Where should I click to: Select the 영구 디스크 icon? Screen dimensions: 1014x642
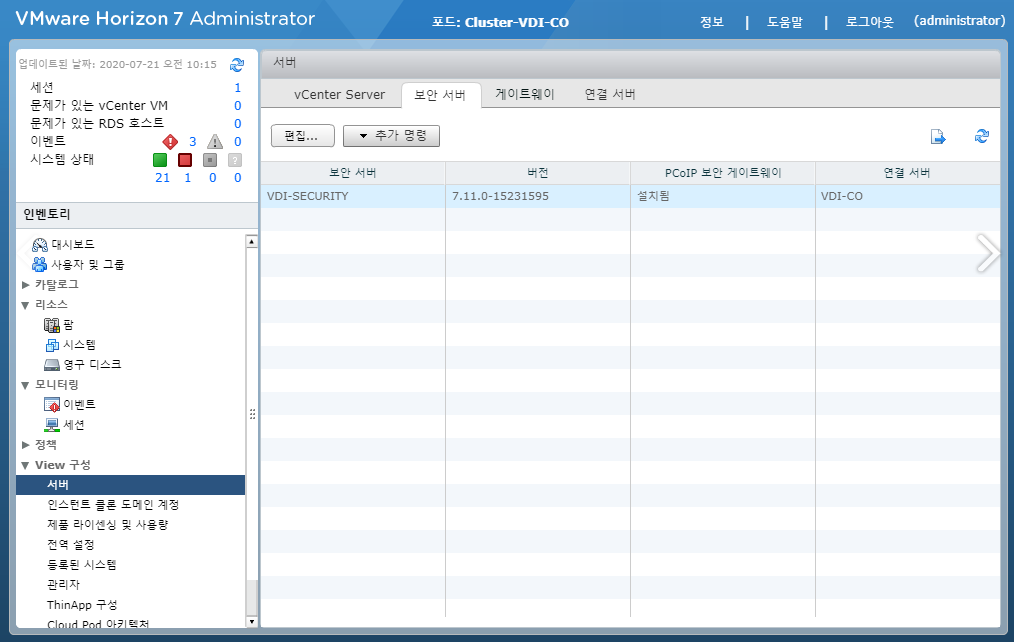pyautogui.click(x=52, y=365)
